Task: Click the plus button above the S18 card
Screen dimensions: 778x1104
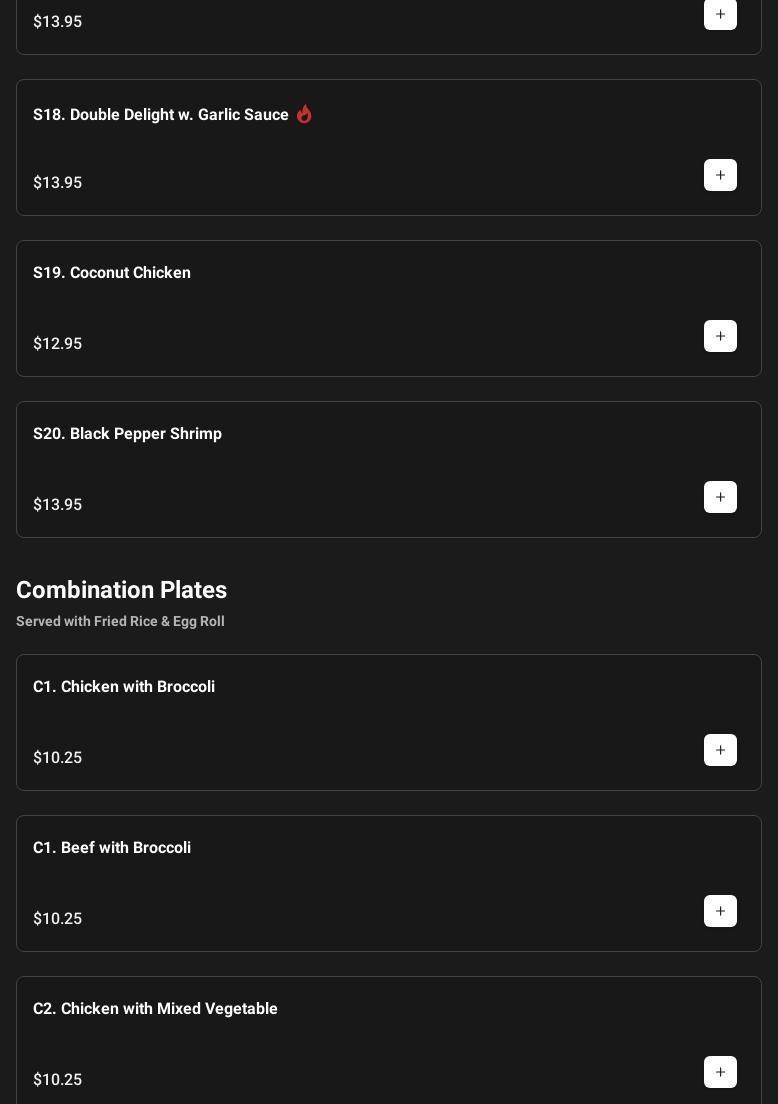Action: pos(720,14)
